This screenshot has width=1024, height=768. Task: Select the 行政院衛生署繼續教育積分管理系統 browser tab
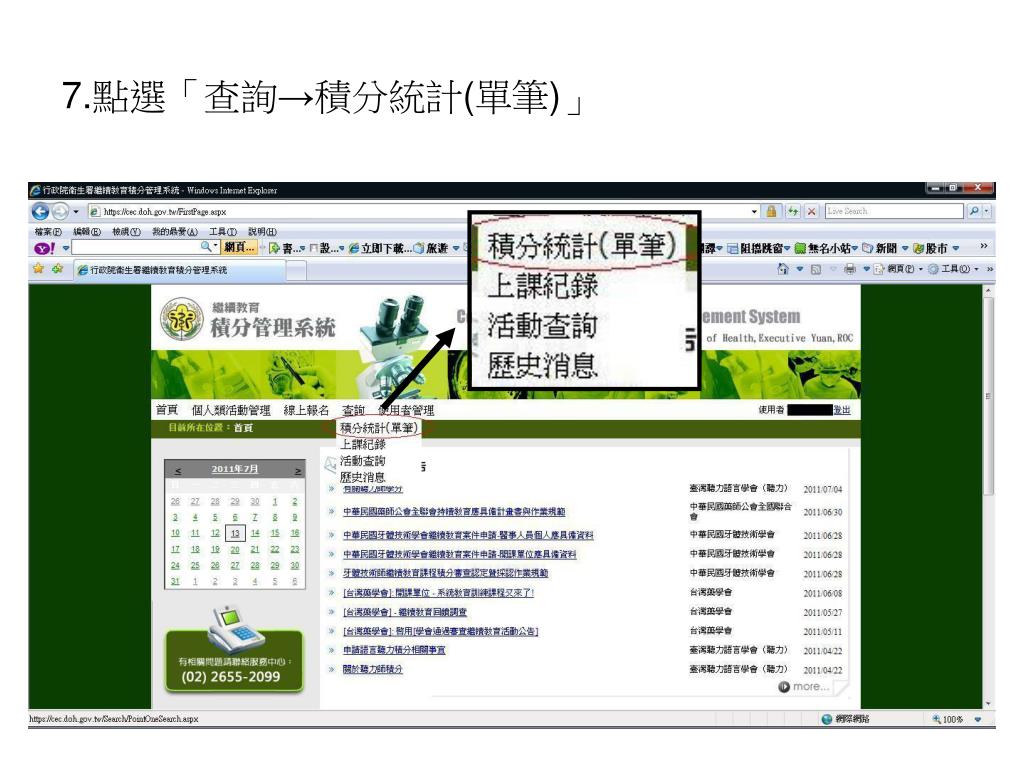click(x=179, y=270)
